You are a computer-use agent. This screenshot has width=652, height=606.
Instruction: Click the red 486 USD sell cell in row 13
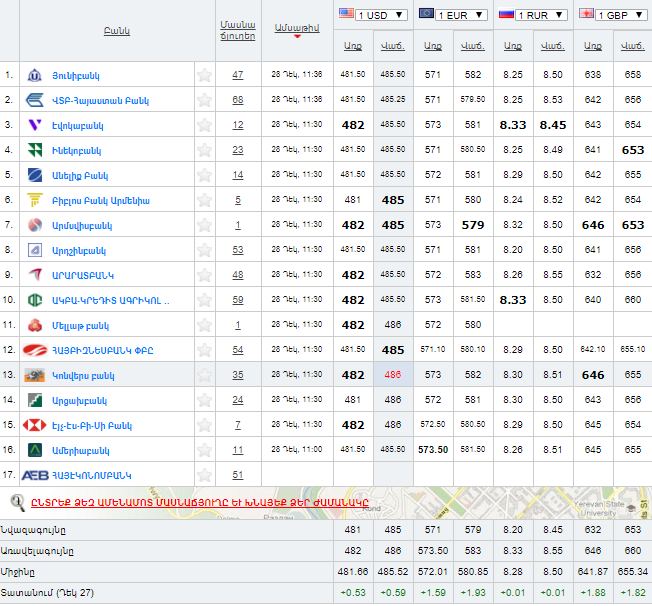click(x=393, y=374)
